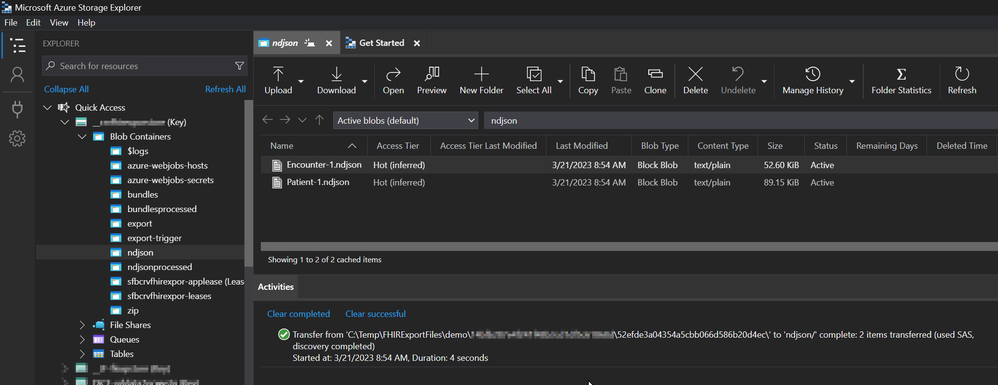This screenshot has width=998, height=385.
Task: Open the Explorer panel icon in sidebar
Action: coord(18,45)
